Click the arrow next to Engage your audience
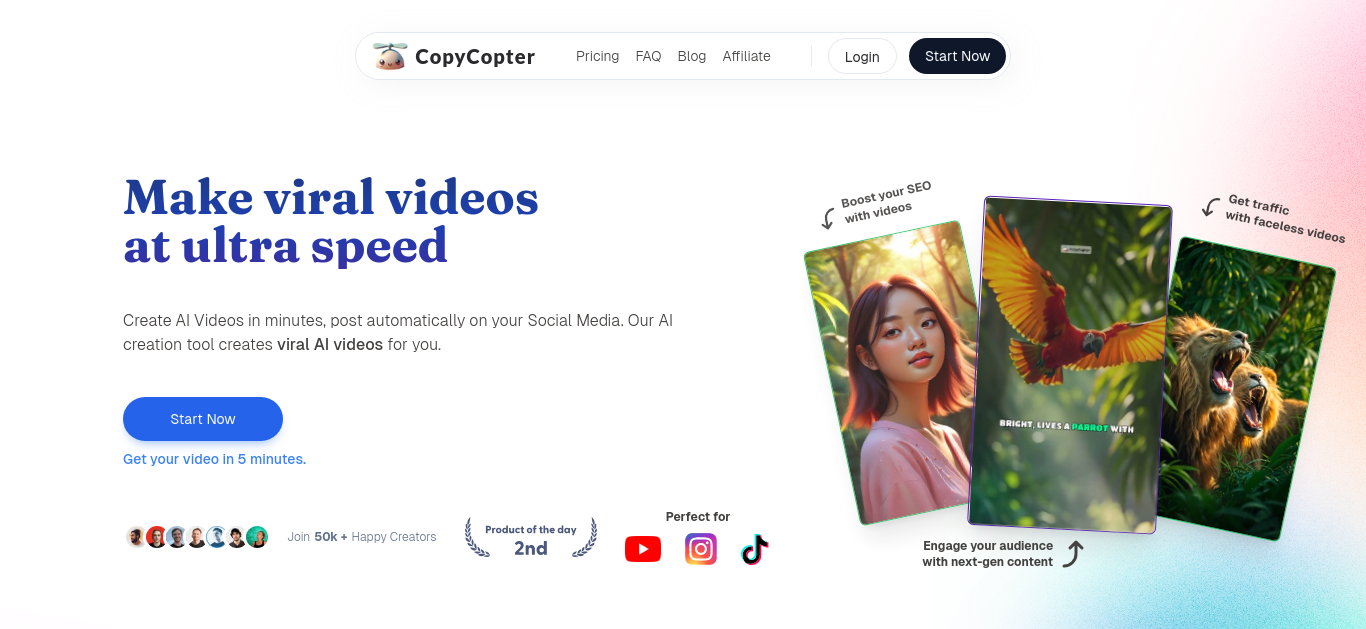The height and width of the screenshot is (629, 1366). (x=1073, y=554)
